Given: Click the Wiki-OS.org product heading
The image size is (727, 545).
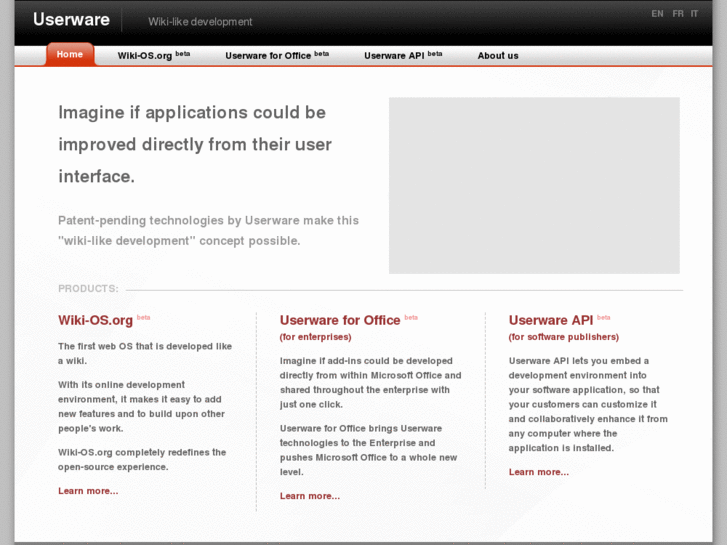Looking at the screenshot, I should pyautogui.click(x=96, y=321).
